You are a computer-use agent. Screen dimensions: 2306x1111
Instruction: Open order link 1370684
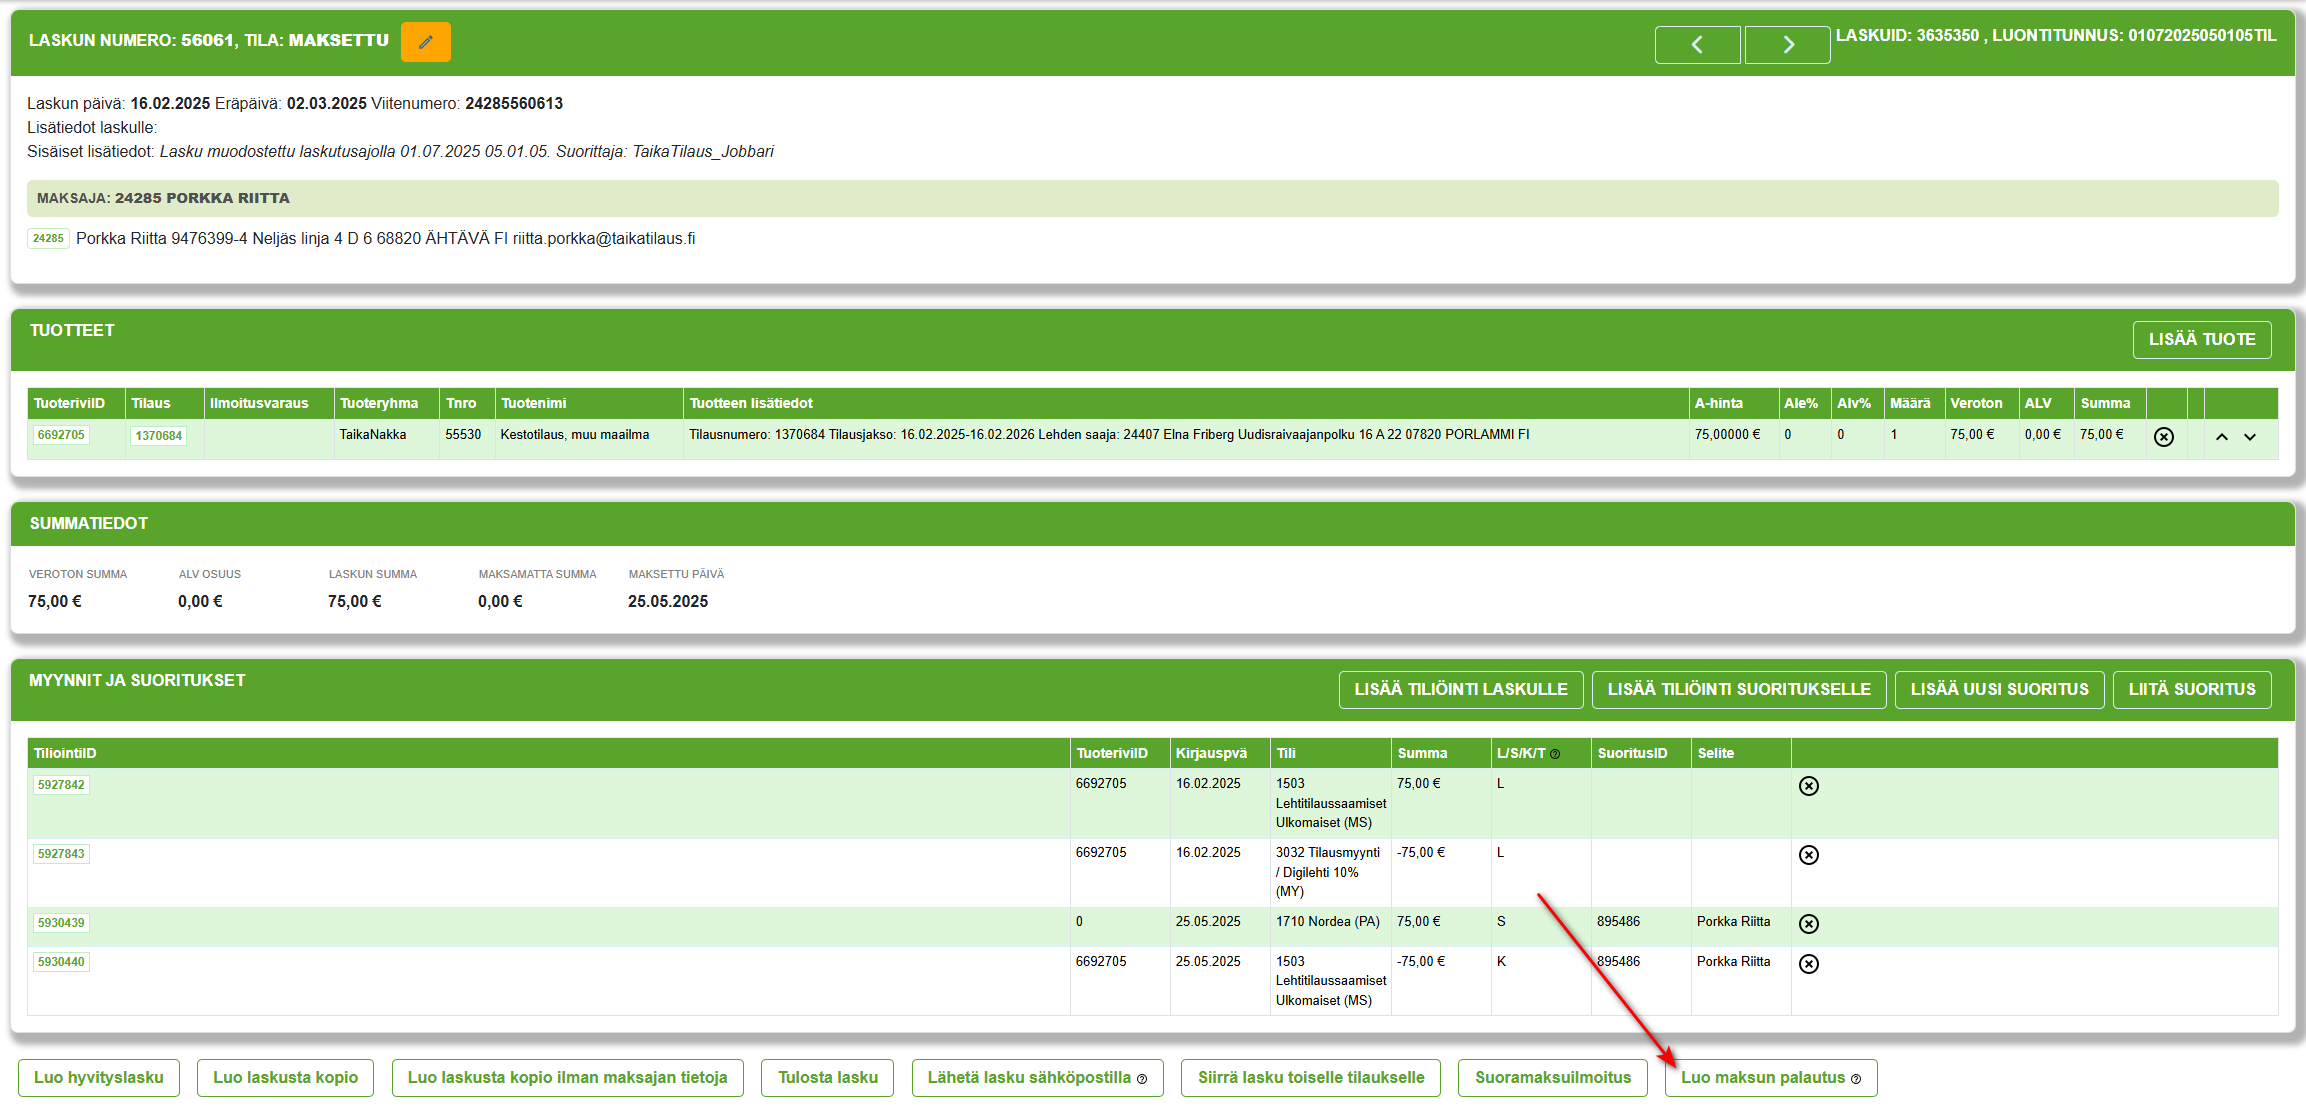click(x=158, y=436)
